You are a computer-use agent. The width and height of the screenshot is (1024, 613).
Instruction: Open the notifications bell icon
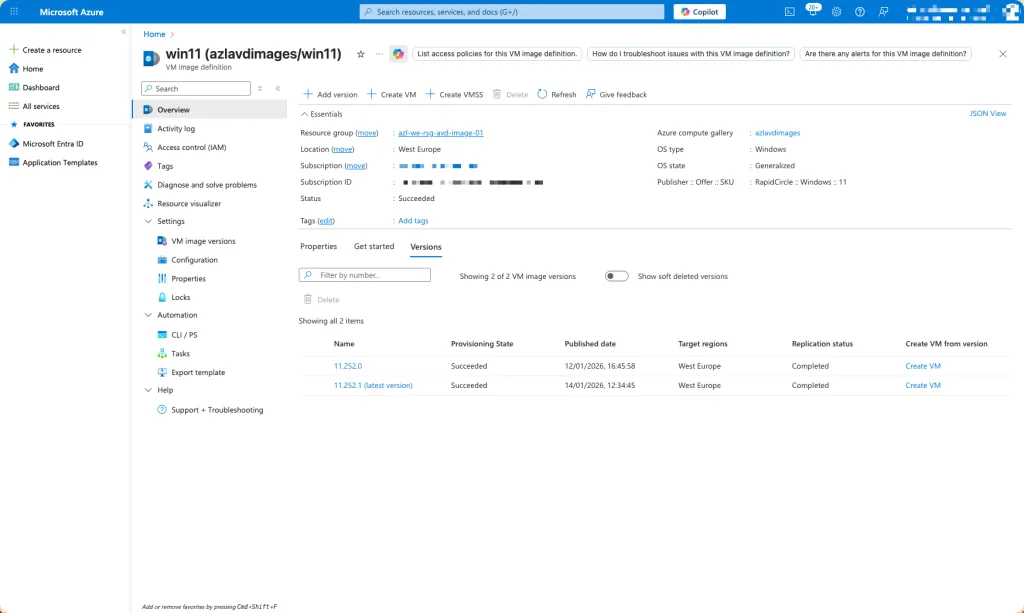click(x=813, y=12)
